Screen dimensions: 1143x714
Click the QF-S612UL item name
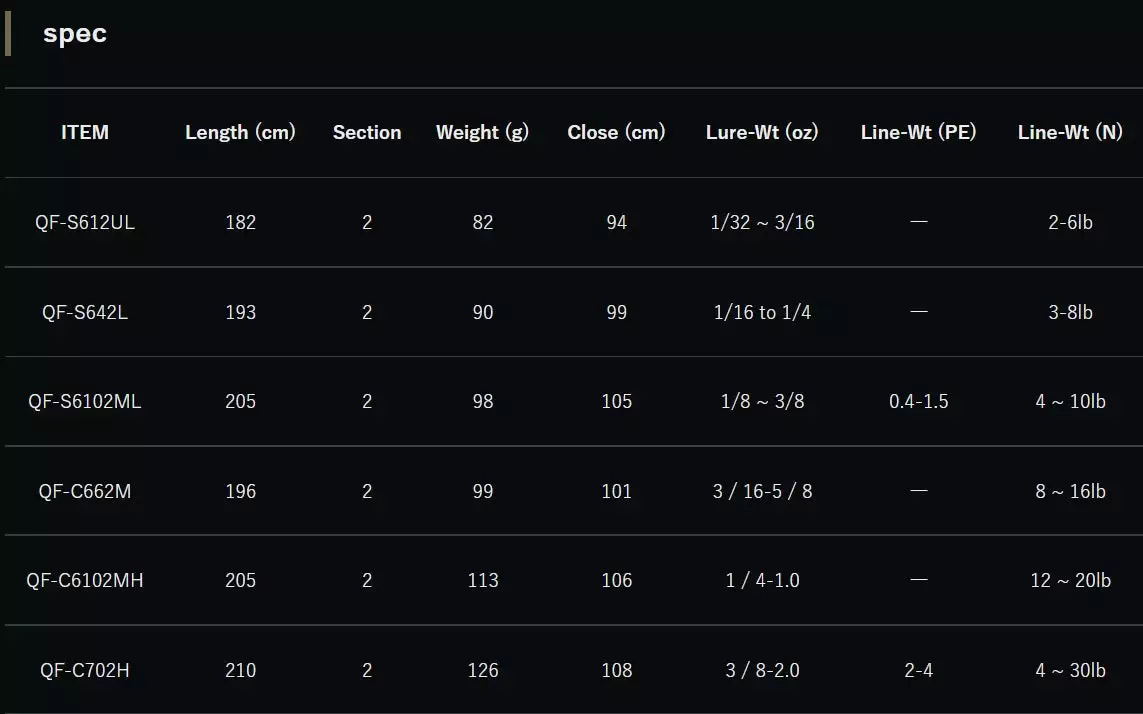click(x=85, y=222)
